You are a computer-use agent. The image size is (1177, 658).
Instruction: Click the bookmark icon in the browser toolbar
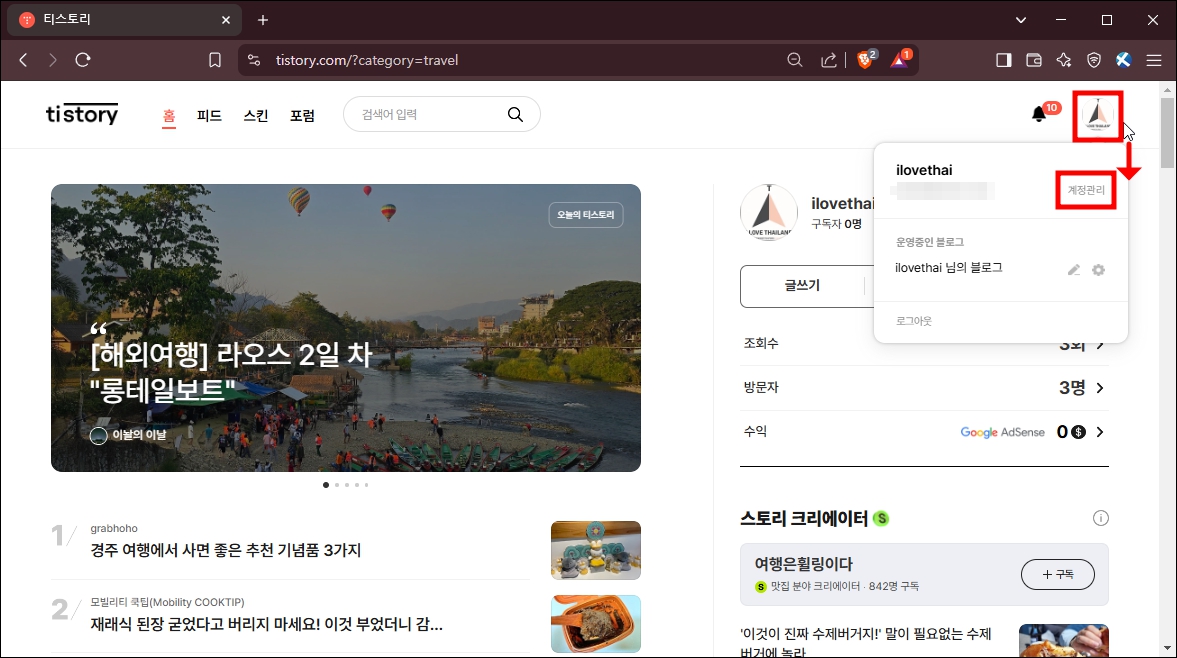tap(214, 59)
